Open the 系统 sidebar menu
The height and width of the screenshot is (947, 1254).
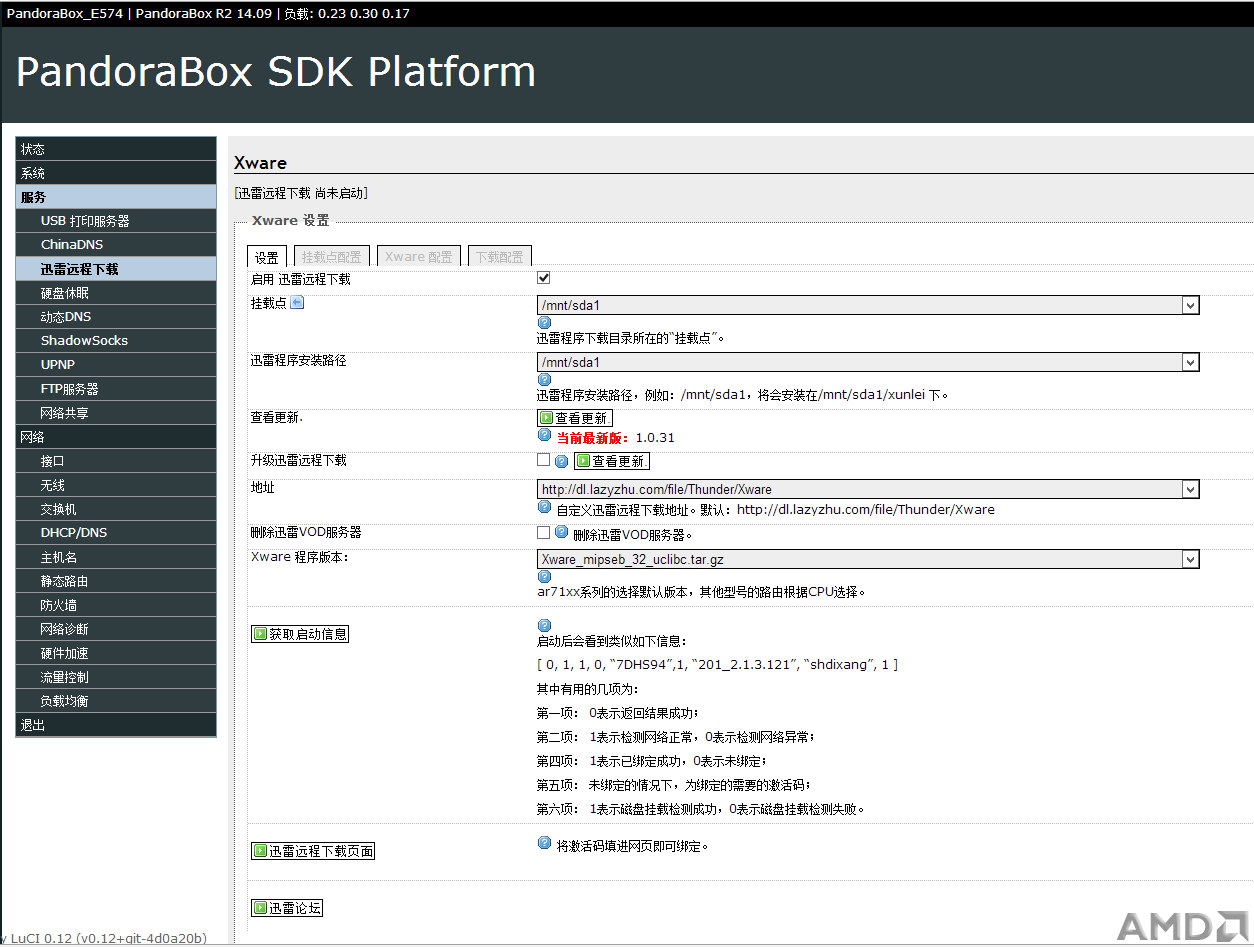[x=116, y=173]
